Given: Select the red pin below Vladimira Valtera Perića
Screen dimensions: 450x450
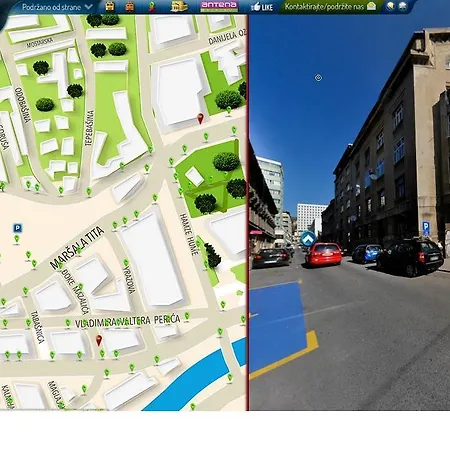Looking at the screenshot, I should coord(99,340).
